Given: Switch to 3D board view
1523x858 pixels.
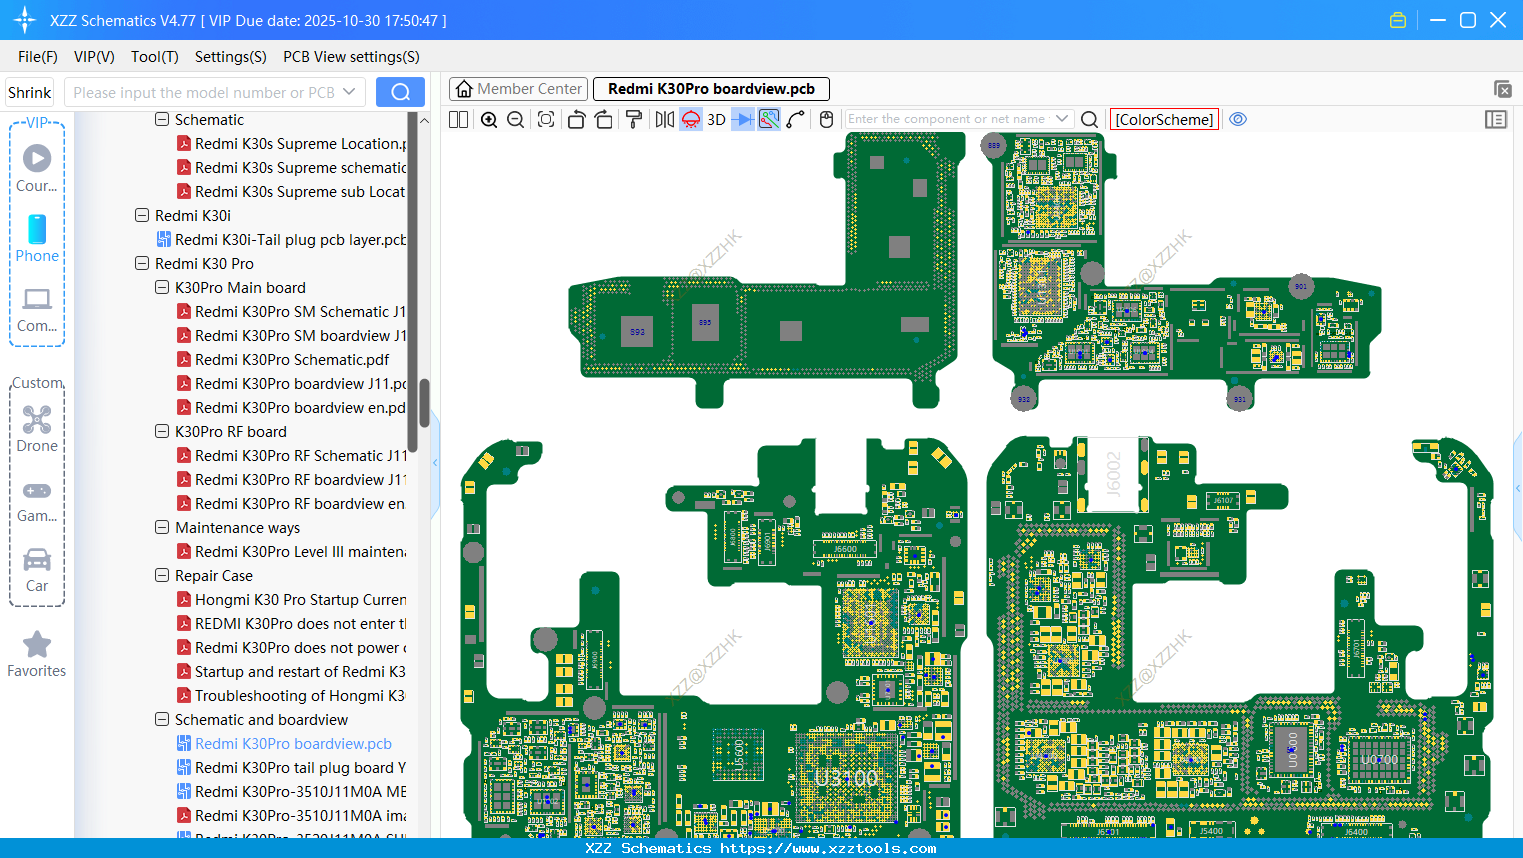Looking at the screenshot, I should [716, 120].
